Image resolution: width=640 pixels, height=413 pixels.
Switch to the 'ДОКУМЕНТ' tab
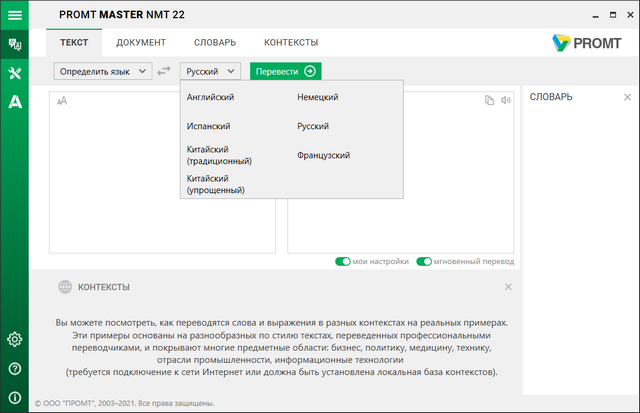[141, 43]
